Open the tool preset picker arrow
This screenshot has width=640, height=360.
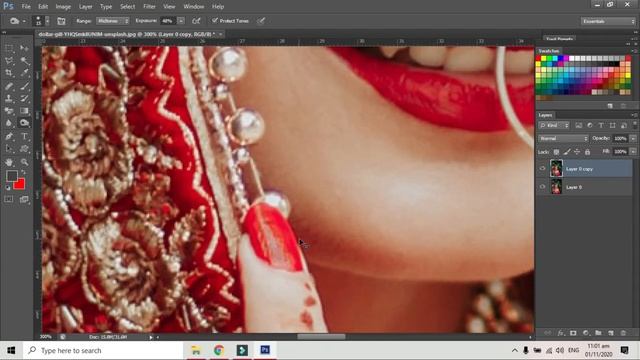[24, 21]
